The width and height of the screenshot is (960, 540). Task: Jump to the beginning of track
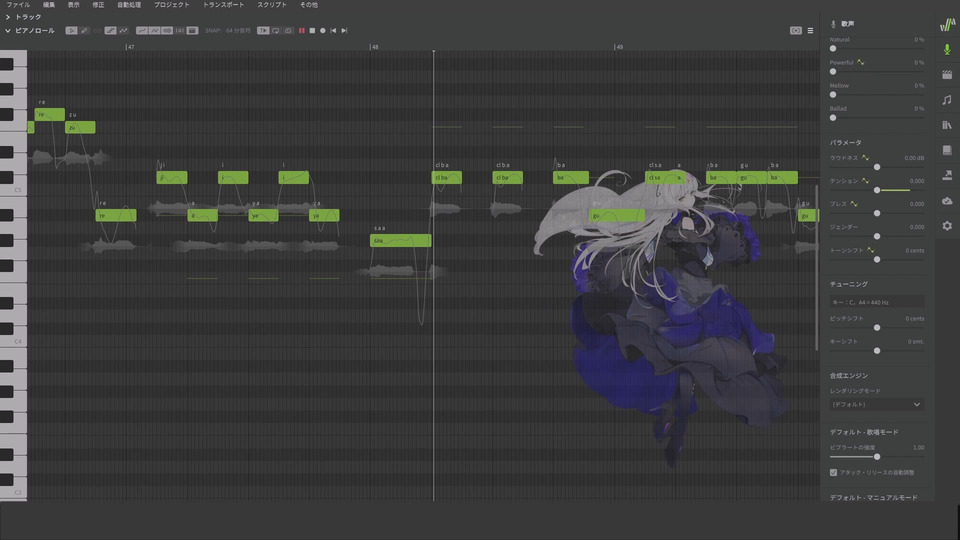(333, 31)
